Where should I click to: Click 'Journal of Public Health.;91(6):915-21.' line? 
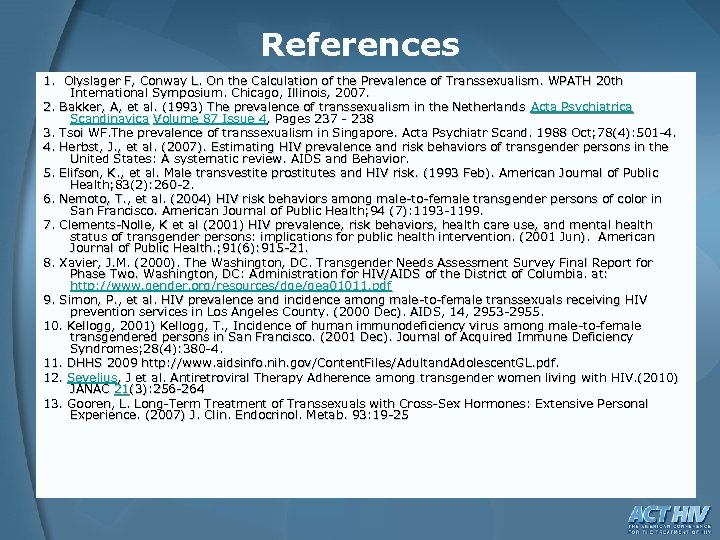(189, 248)
